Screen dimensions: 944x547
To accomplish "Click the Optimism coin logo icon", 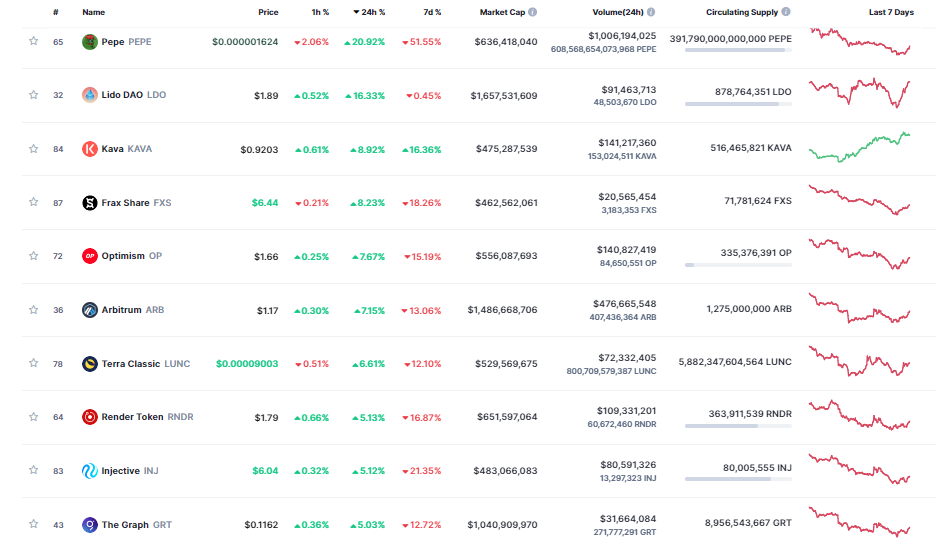I will (x=90, y=256).
